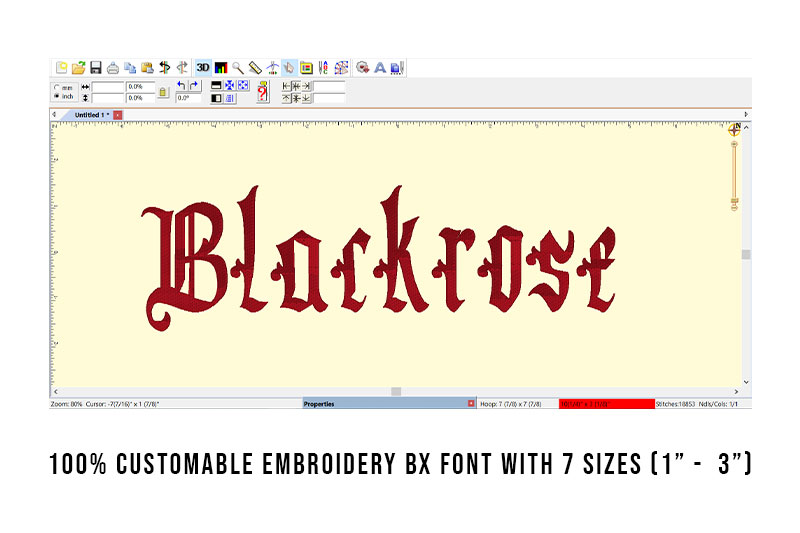800x533 pixels.
Task: Click the rotation angle field
Action: click(x=188, y=98)
